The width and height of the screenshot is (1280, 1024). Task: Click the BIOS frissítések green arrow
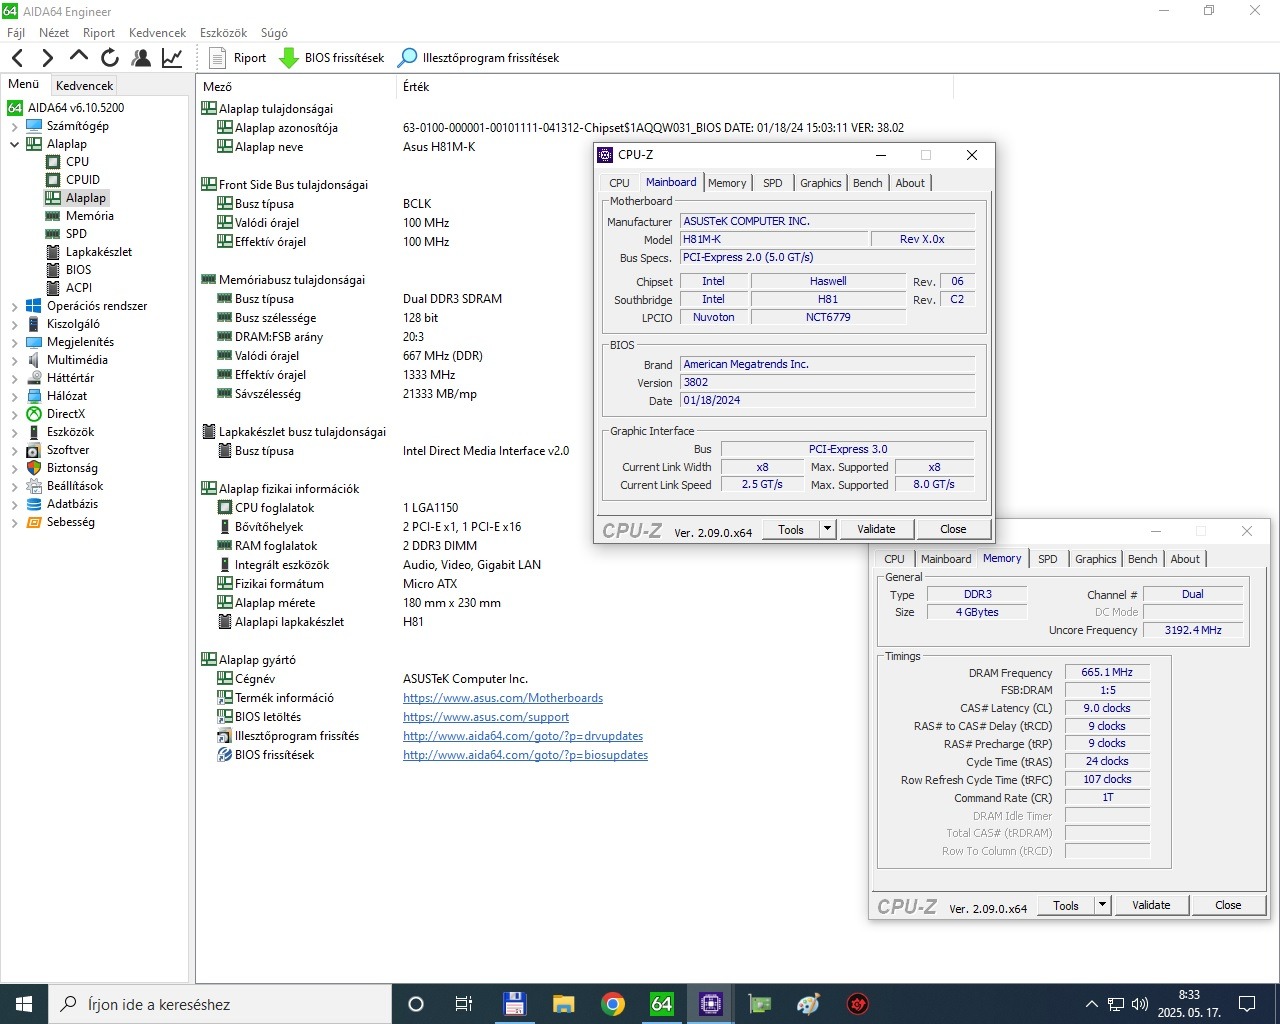point(289,58)
